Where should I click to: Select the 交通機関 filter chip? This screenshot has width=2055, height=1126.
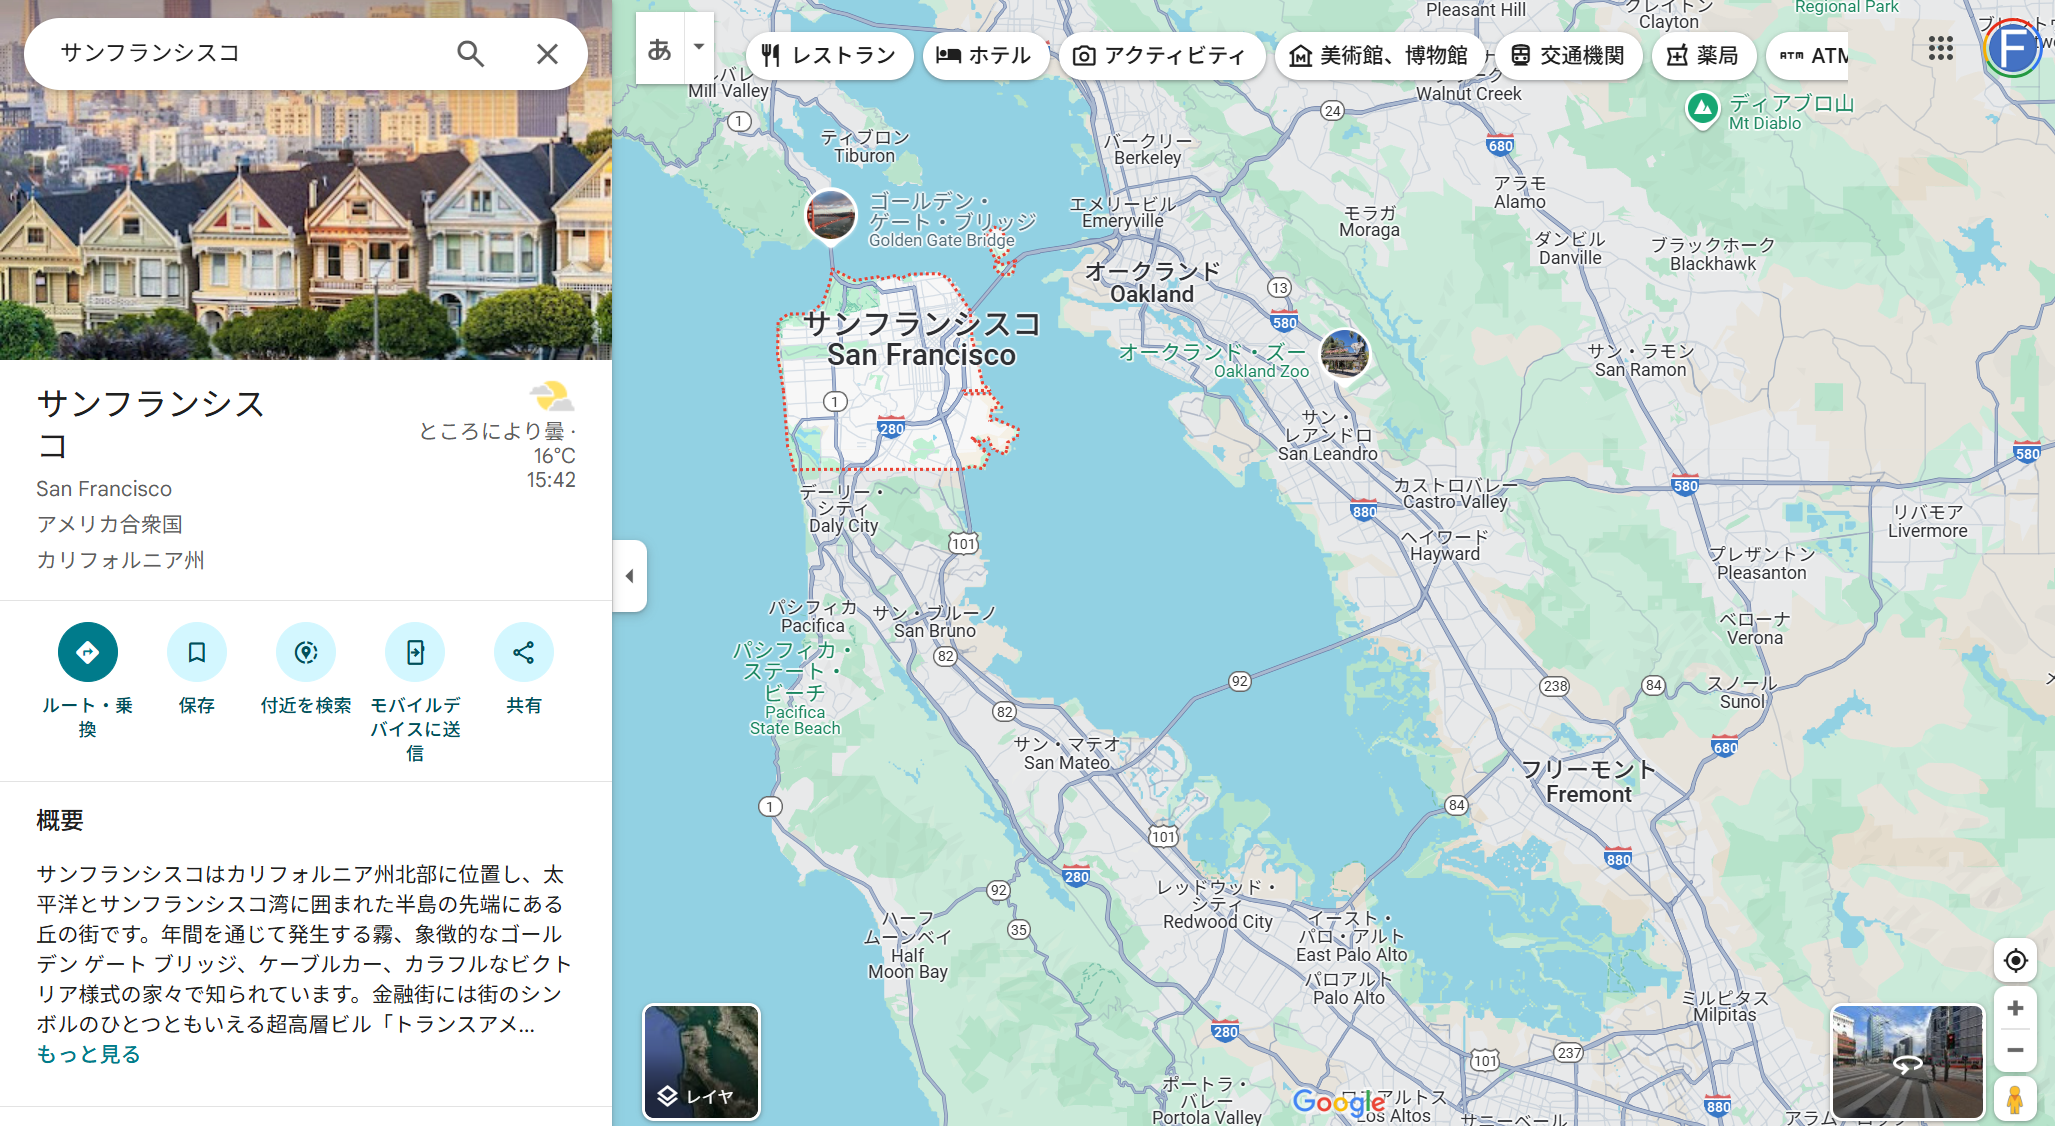[x=1568, y=55]
